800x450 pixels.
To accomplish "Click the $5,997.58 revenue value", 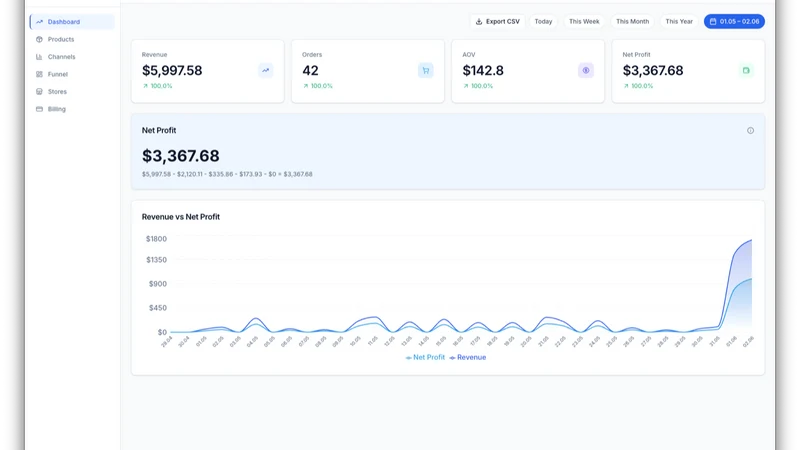I will coord(172,70).
